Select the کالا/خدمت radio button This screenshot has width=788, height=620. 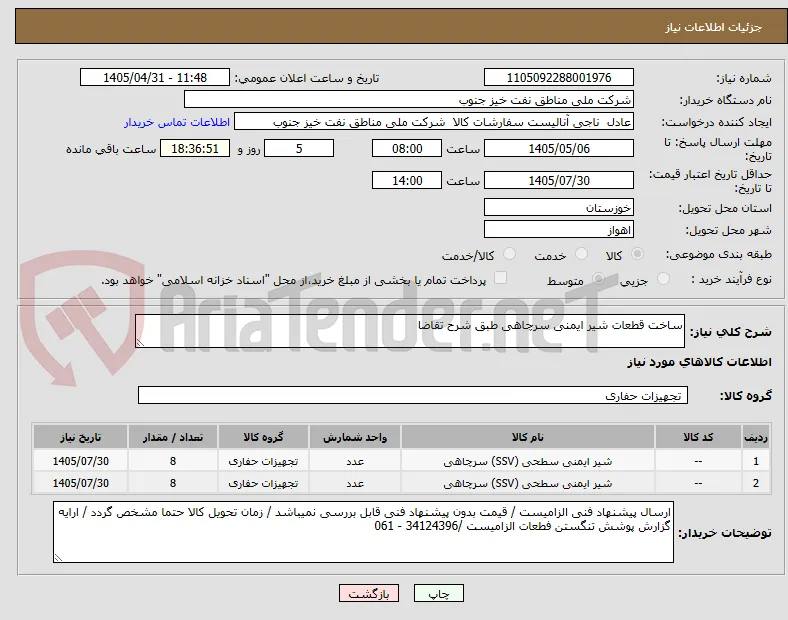click(510, 254)
